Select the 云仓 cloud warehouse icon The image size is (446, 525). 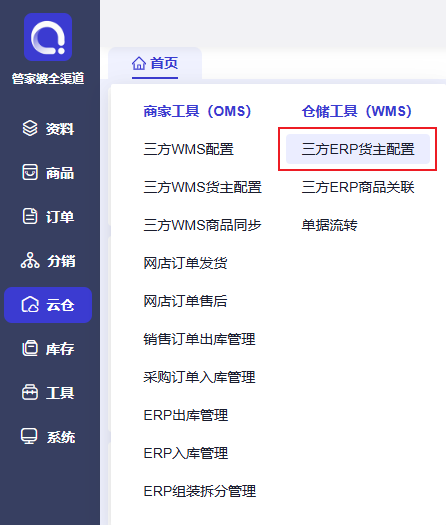tap(30, 304)
